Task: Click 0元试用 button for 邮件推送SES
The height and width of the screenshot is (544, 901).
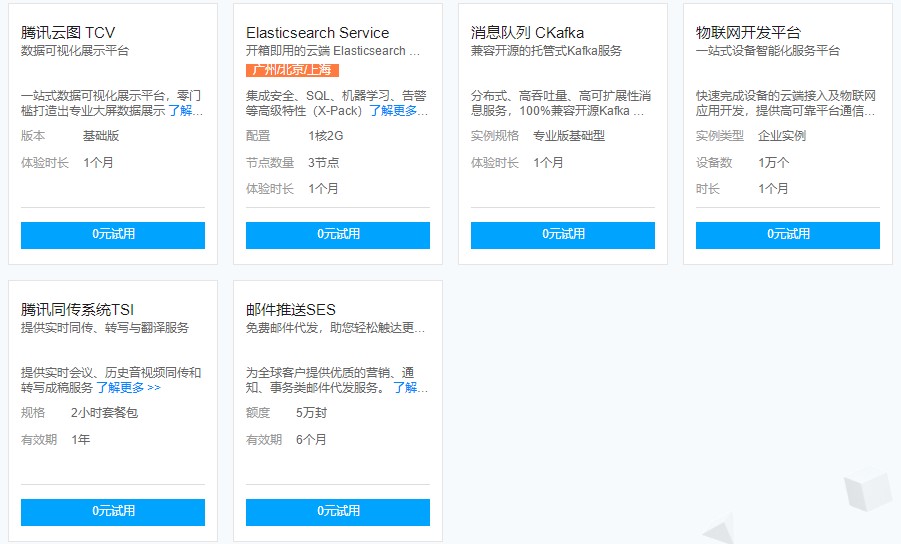Action: coord(338,512)
